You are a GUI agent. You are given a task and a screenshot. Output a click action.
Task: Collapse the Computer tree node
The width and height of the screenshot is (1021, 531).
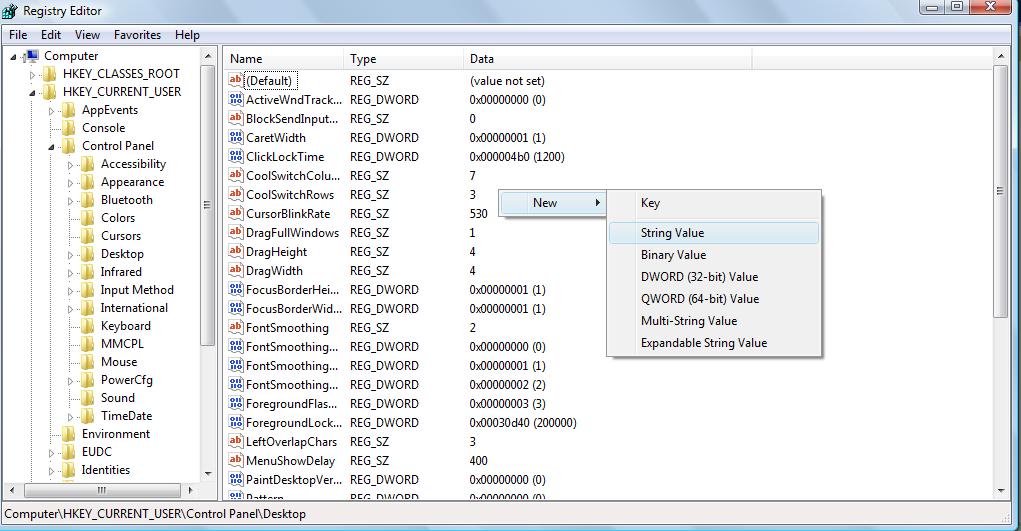[13, 57]
